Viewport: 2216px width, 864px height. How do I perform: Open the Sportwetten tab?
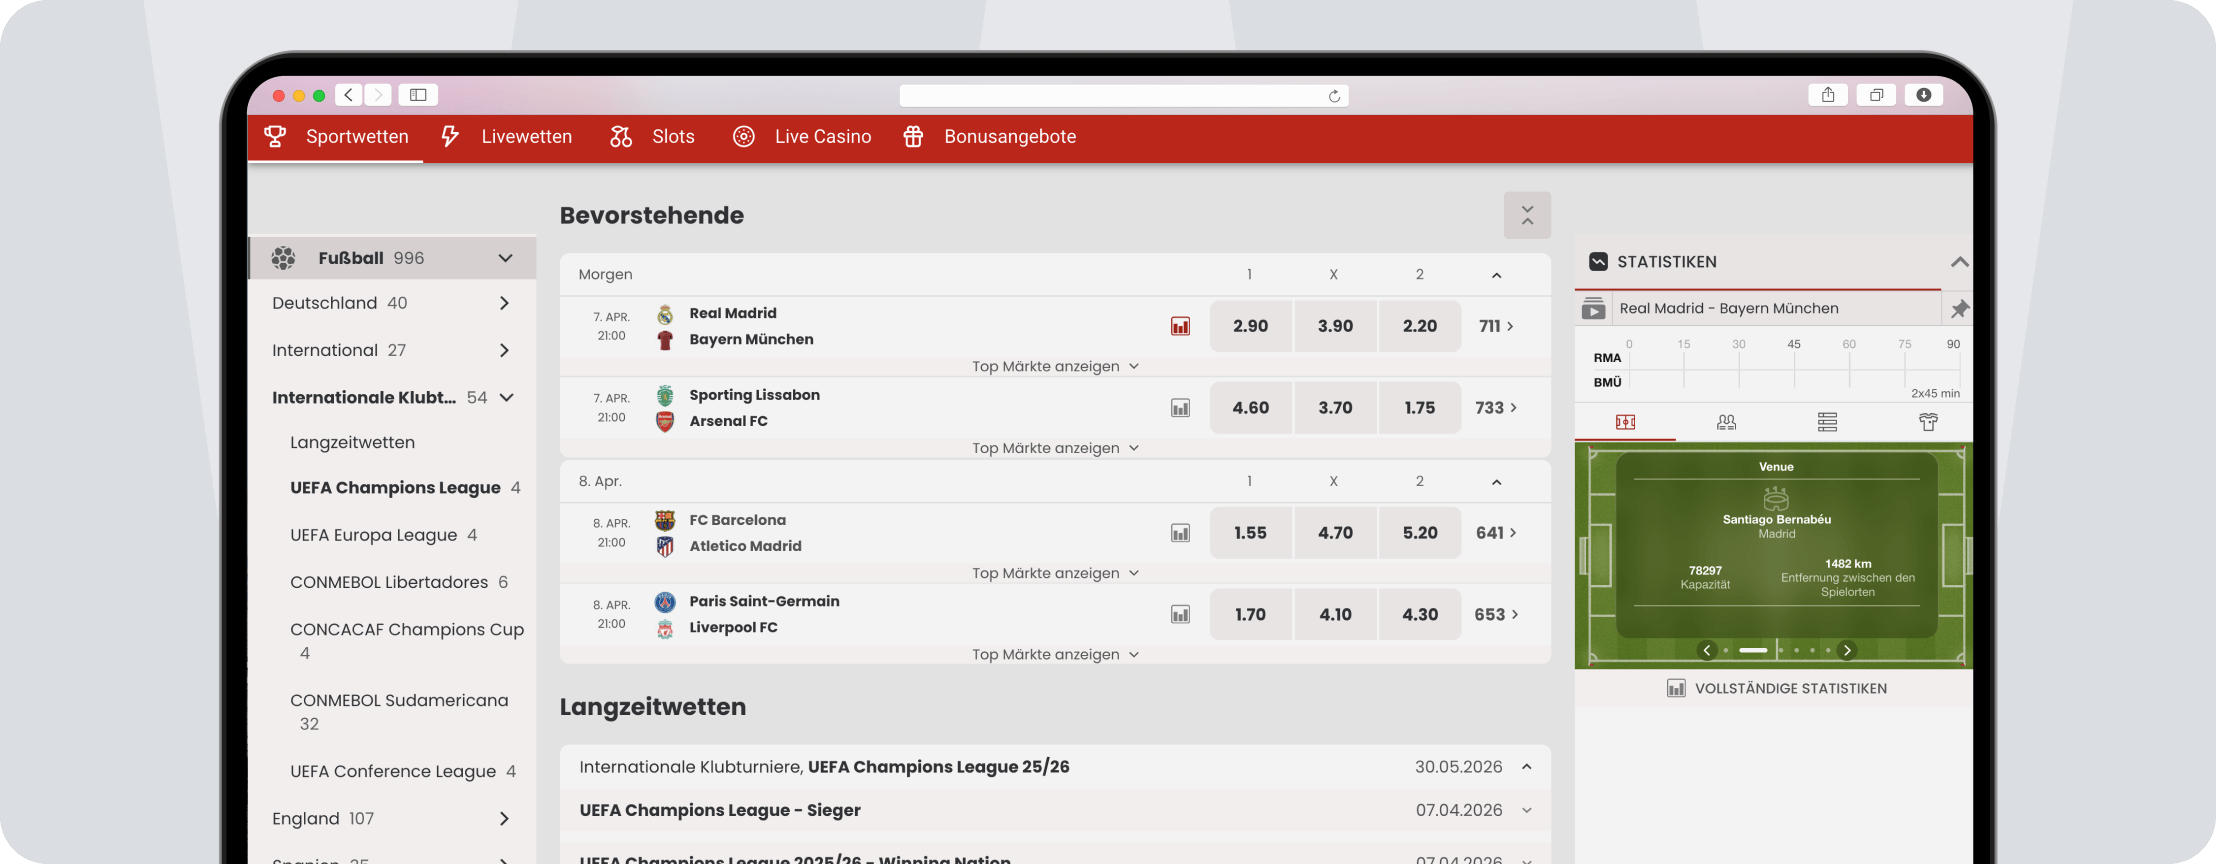336,137
